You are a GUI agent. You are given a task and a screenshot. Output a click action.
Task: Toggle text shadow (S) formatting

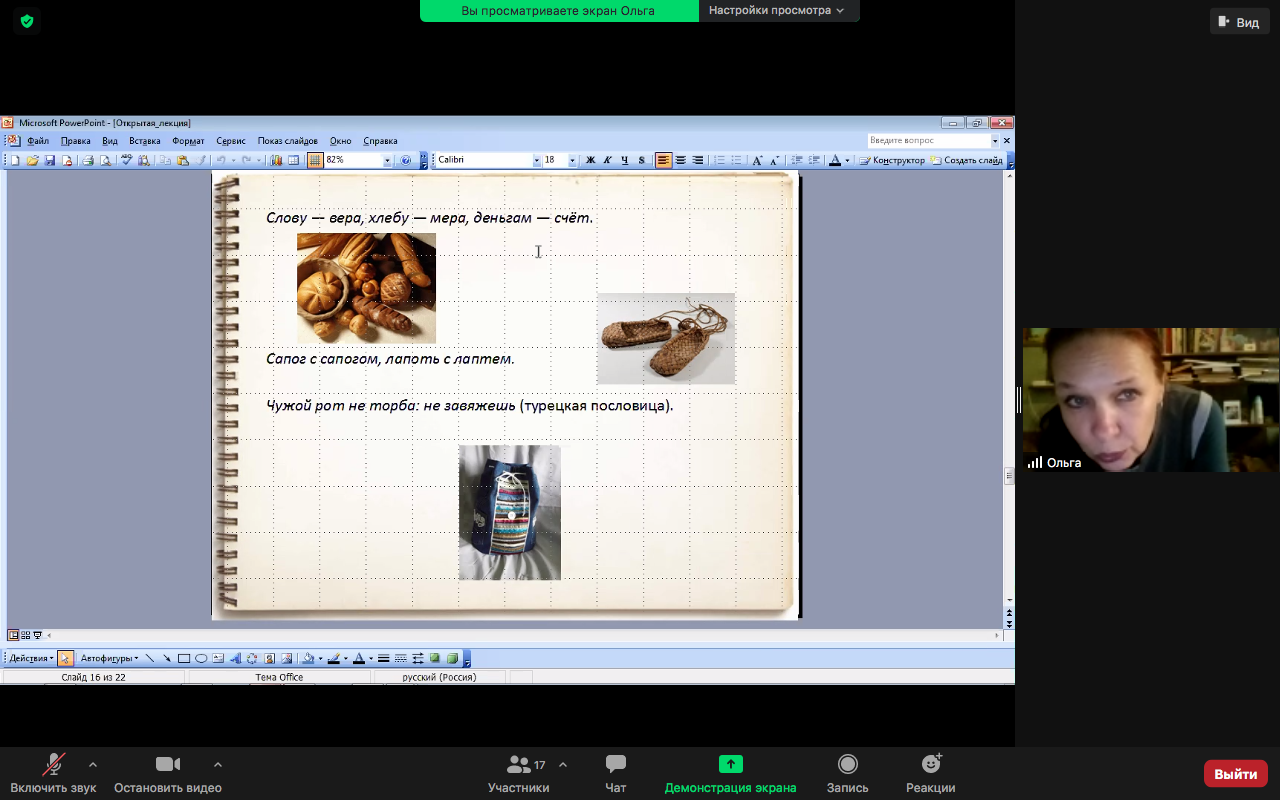click(642, 160)
